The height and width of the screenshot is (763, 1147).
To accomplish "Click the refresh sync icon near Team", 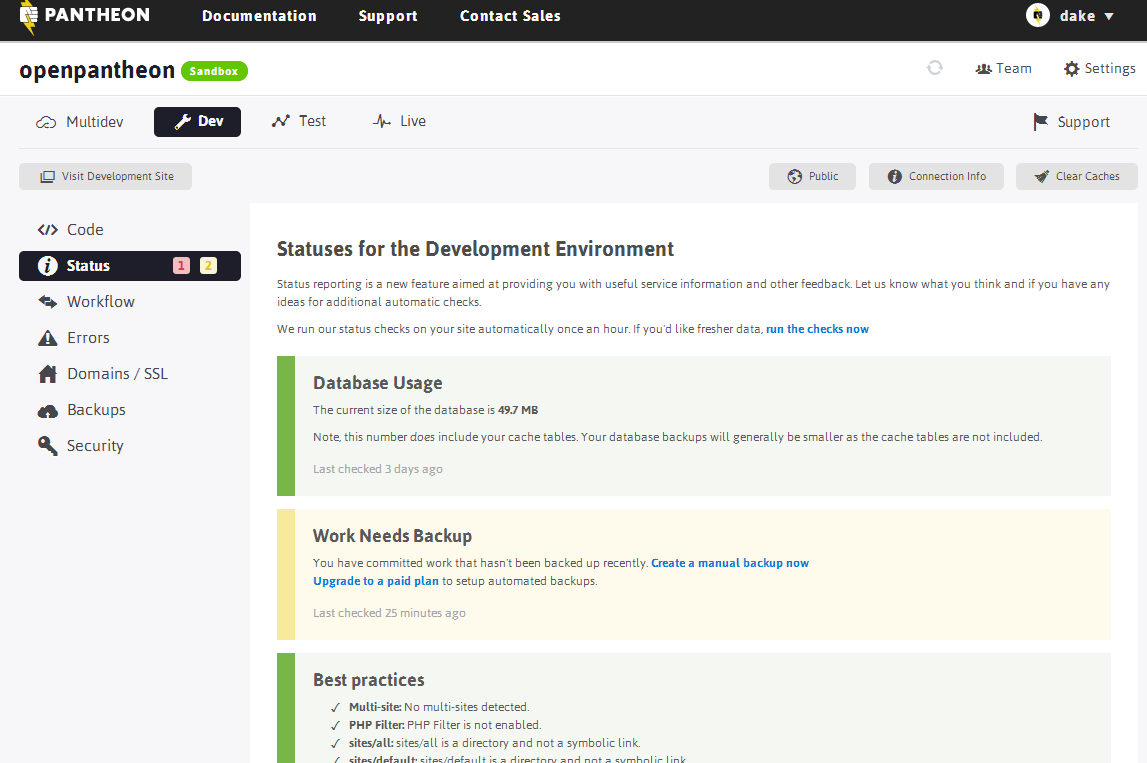I will click(934, 68).
